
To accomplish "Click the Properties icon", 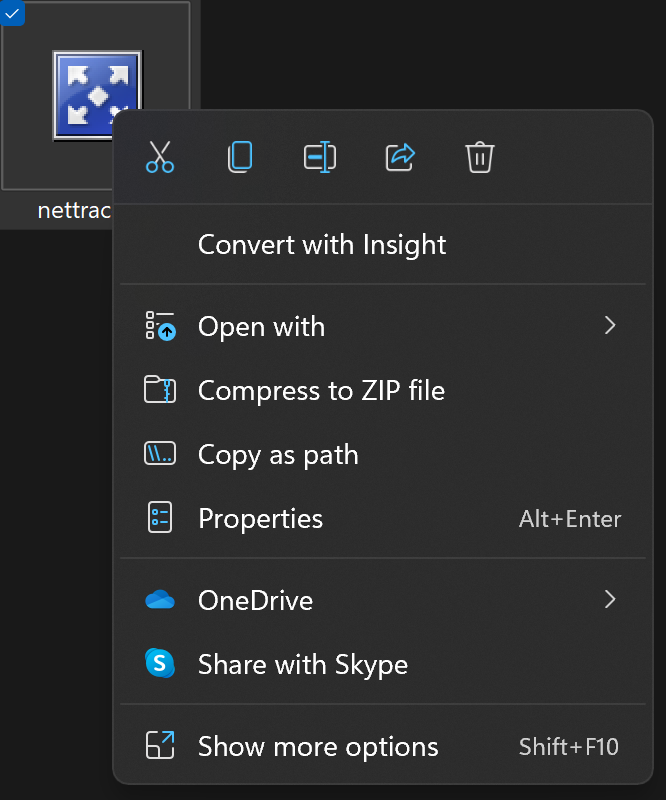I will point(160,518).
